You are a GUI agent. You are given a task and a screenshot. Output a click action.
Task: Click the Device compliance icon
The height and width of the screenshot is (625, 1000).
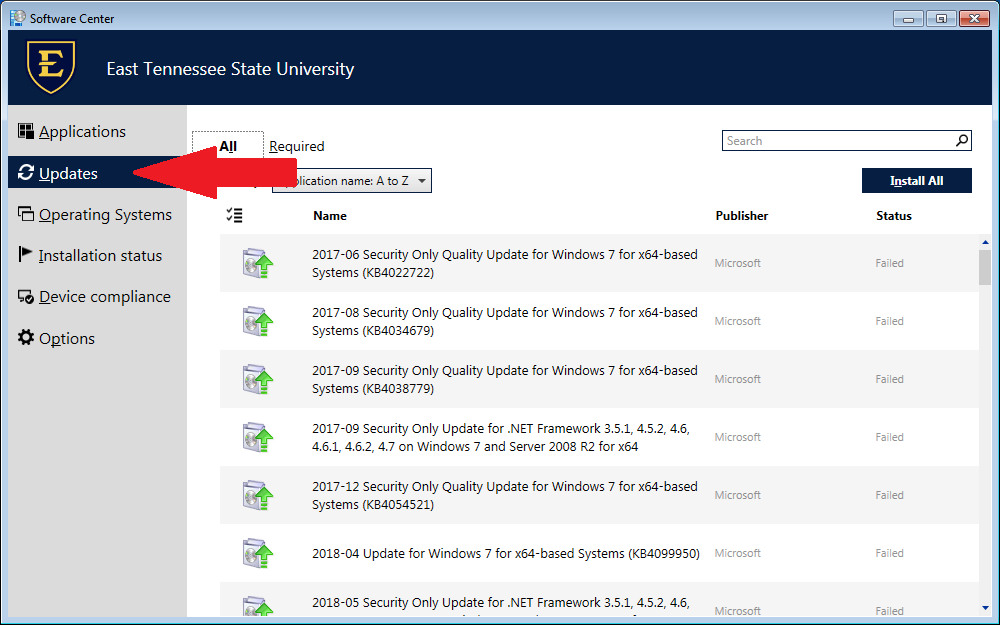[x=27, y=297]
